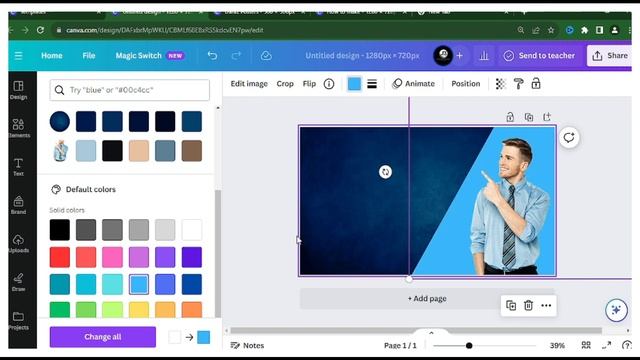Pick the brown photo color swatch
This screenshot has height=360, width=640.
(191, 151)
